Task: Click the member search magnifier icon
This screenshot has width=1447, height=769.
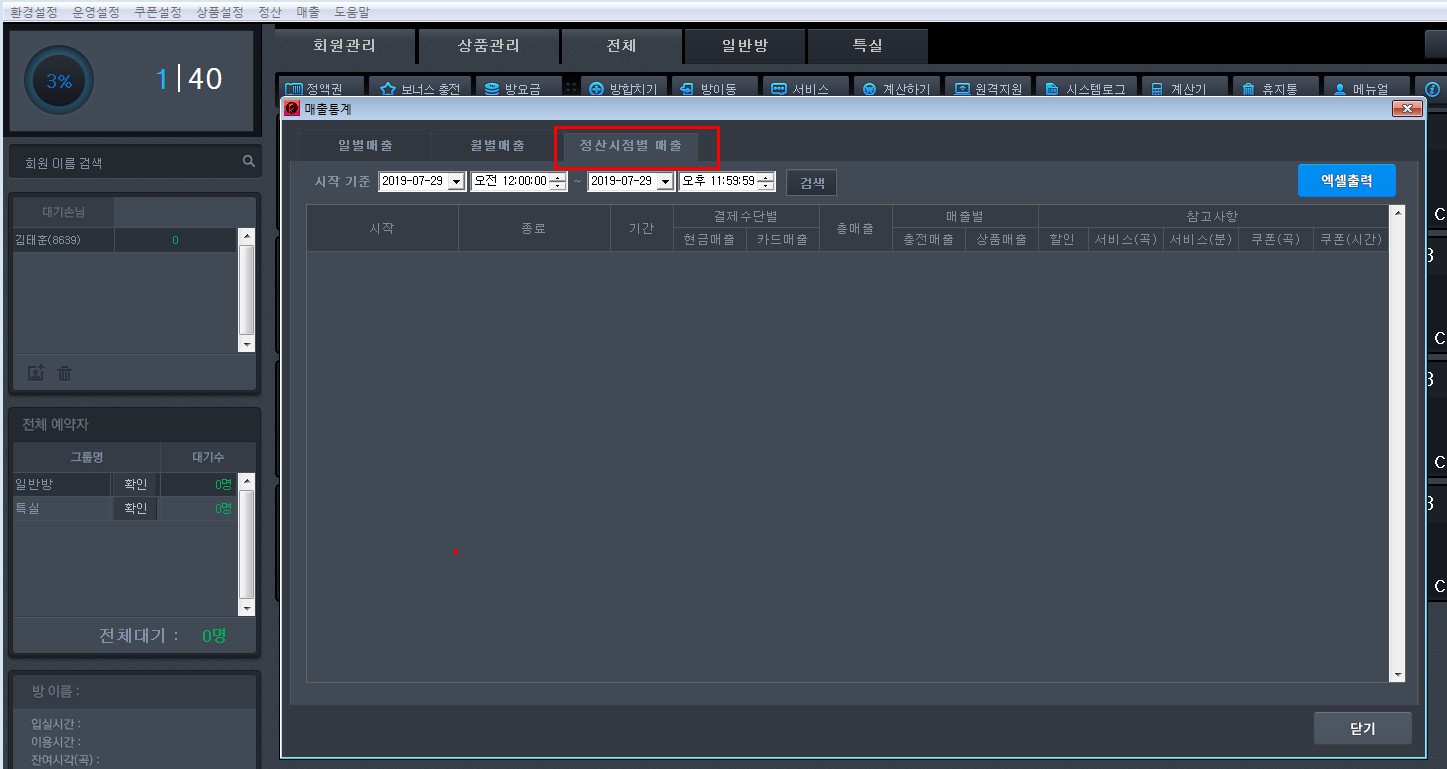Action: coord(248,161)
